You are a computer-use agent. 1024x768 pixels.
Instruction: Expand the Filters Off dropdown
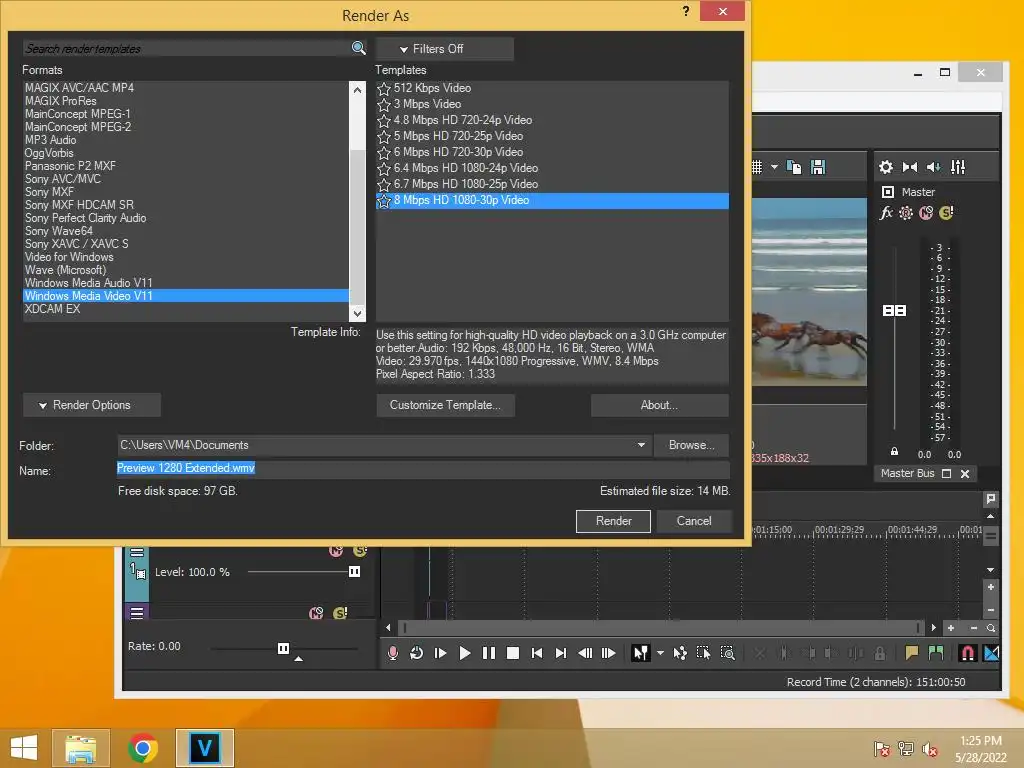(444, 49)
